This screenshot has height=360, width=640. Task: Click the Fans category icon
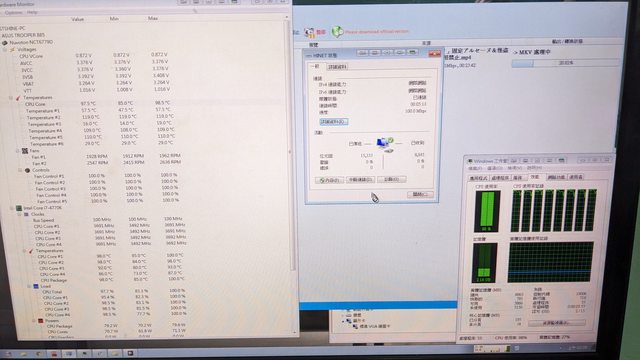(24, 151)
